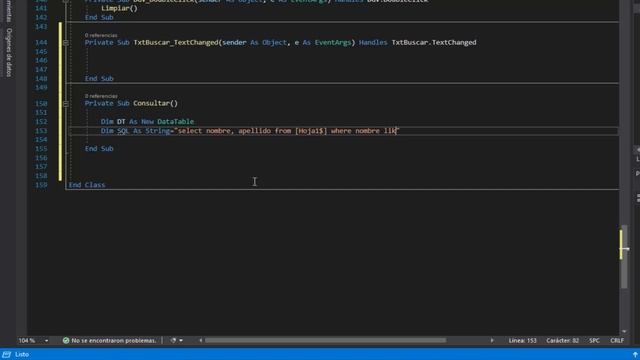
Task: Click the up-arrow icon in status bar
Action: pyautogui.click(x=635, y=355)
